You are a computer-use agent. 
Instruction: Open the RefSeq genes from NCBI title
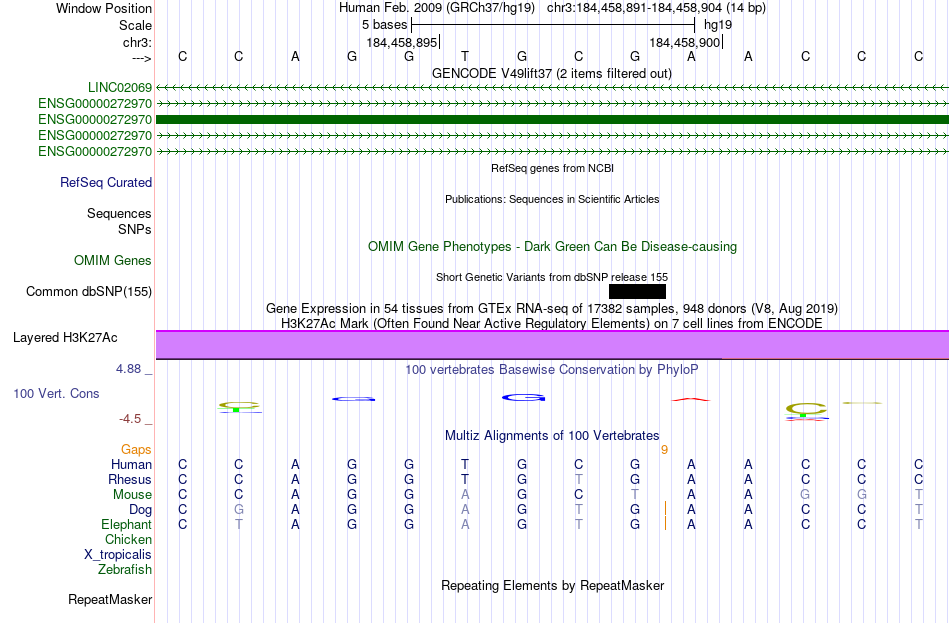click(x=552, y=168)
